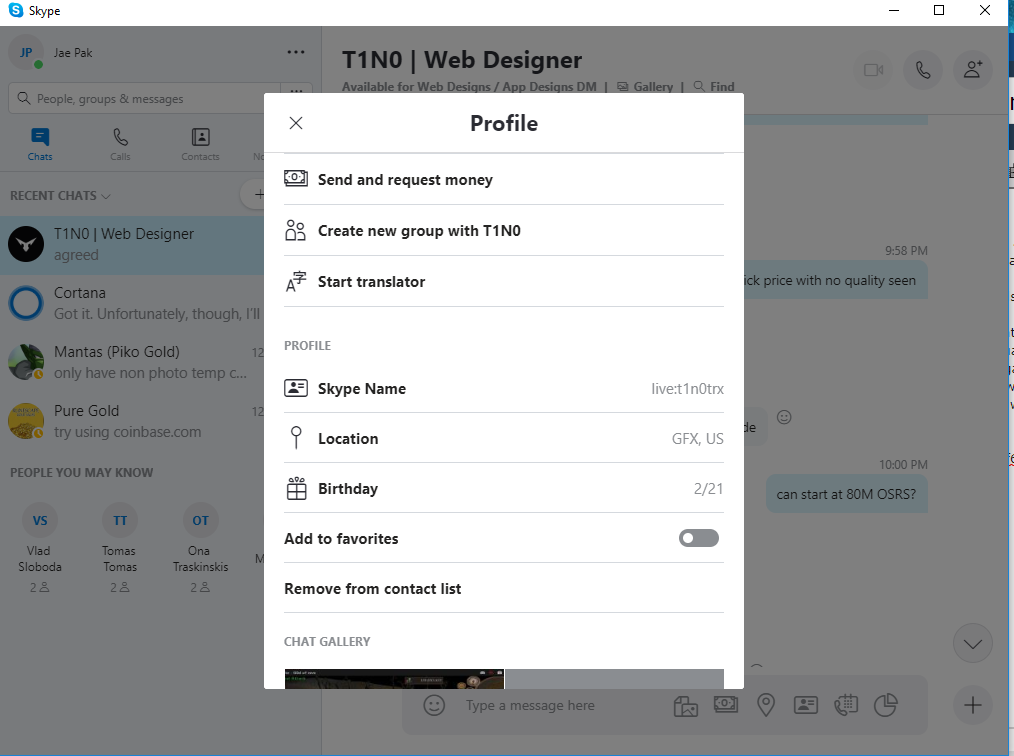Viewport: 1014px width, 756px height.
Task: Click the location pin icon in Profile
Action: (296, 438)
